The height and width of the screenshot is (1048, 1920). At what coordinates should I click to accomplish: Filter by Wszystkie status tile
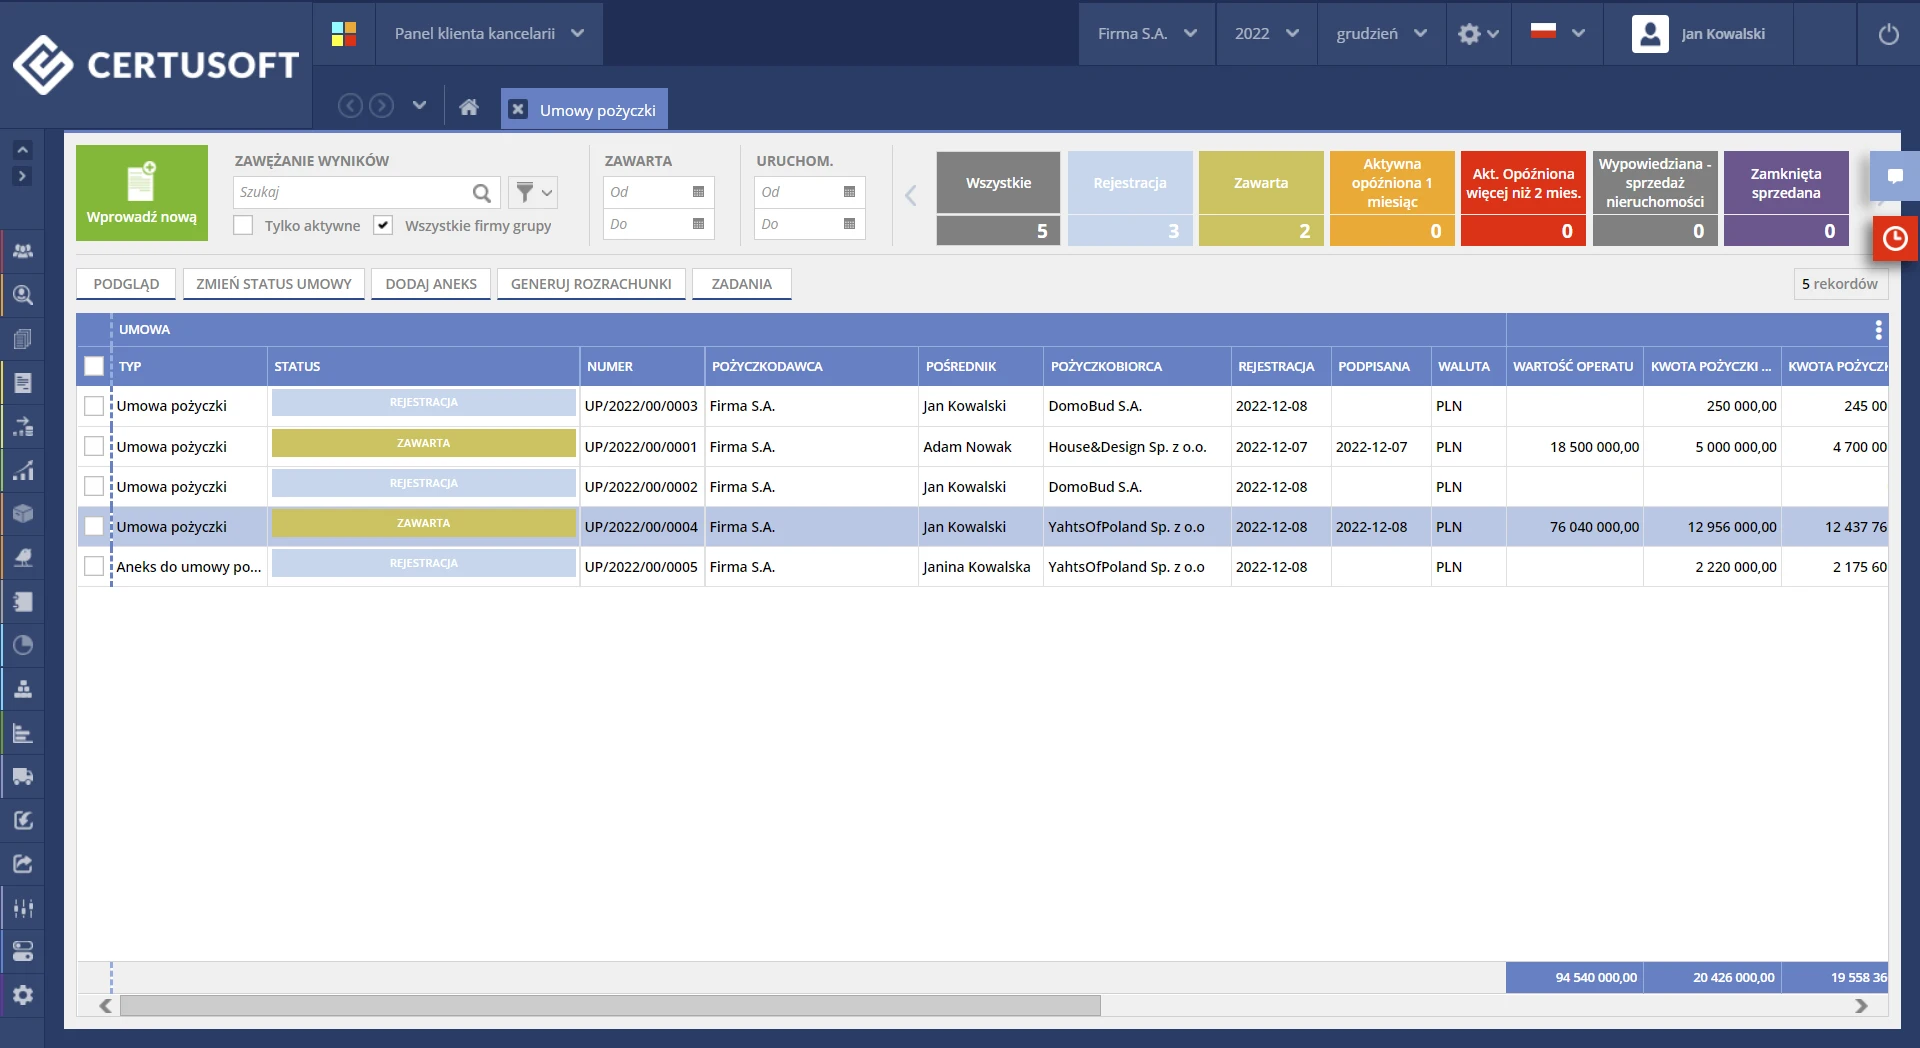[x=998, y=198]
